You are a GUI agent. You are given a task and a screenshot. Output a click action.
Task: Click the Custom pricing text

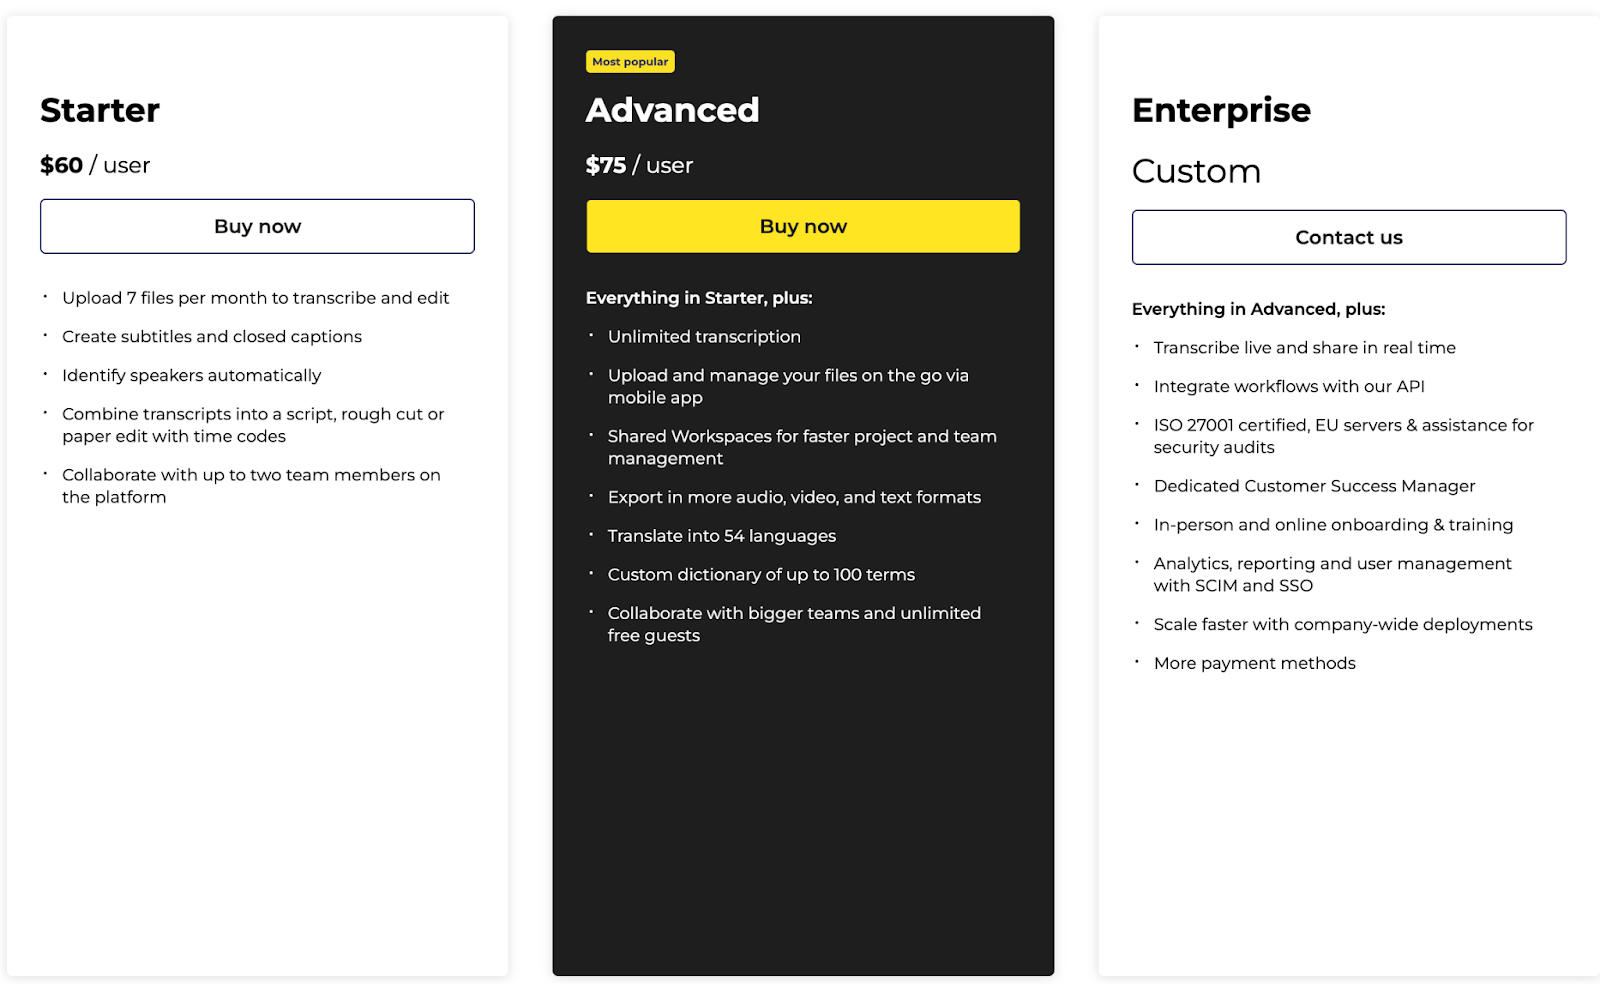(1196, 171)
